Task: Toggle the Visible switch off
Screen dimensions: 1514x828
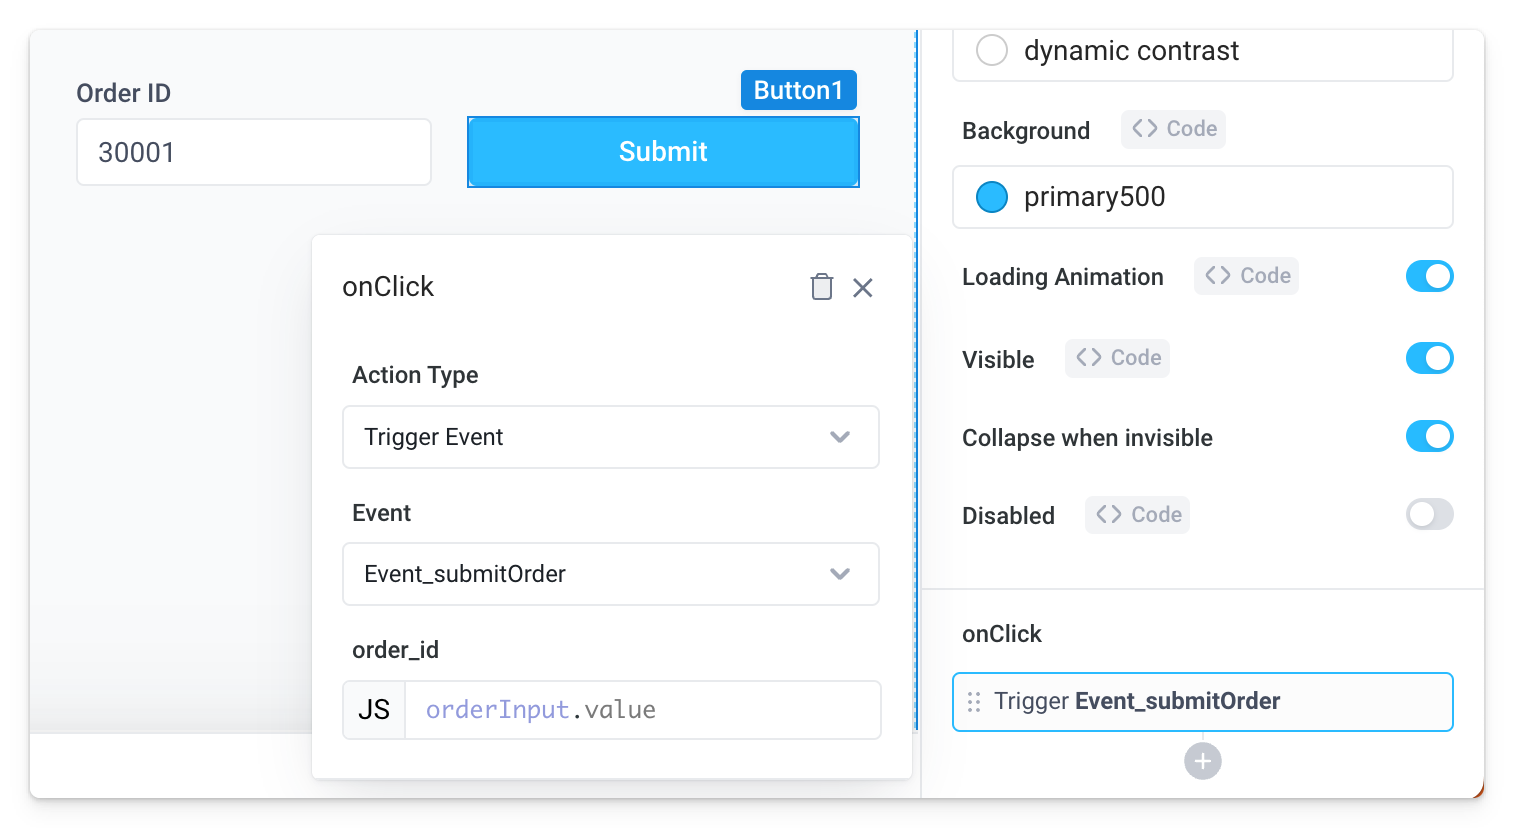Action: point(1429,358)
